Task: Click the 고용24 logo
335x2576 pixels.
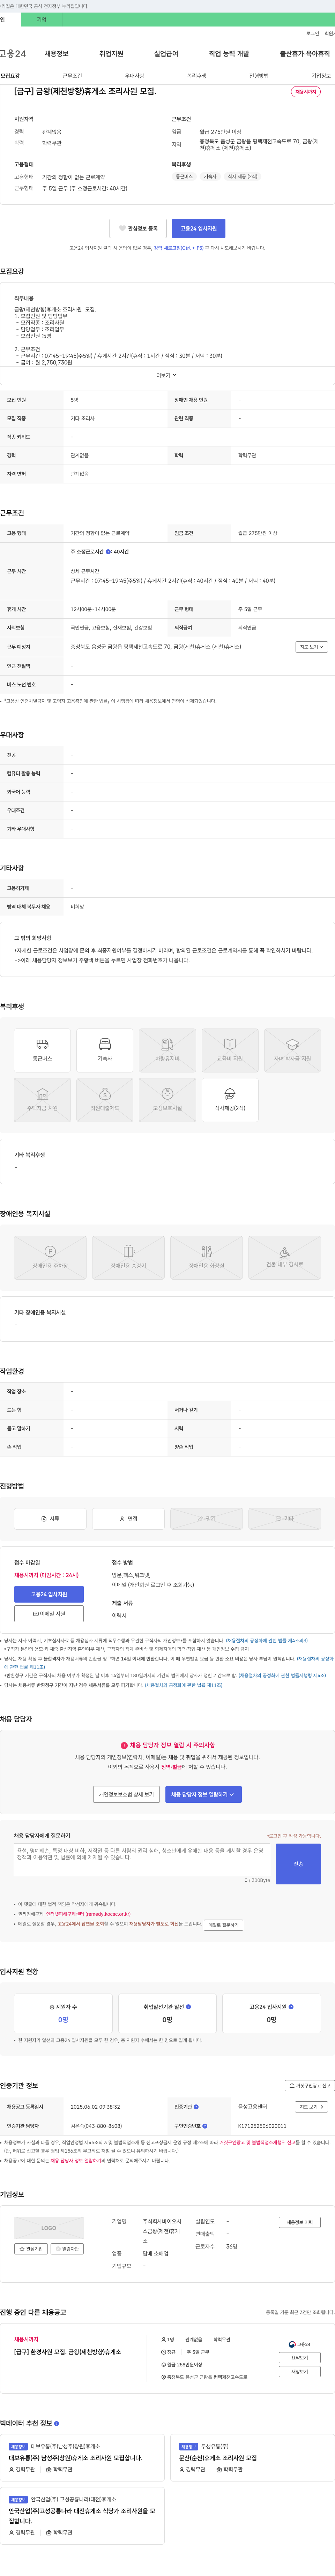Action: (13, 54)
